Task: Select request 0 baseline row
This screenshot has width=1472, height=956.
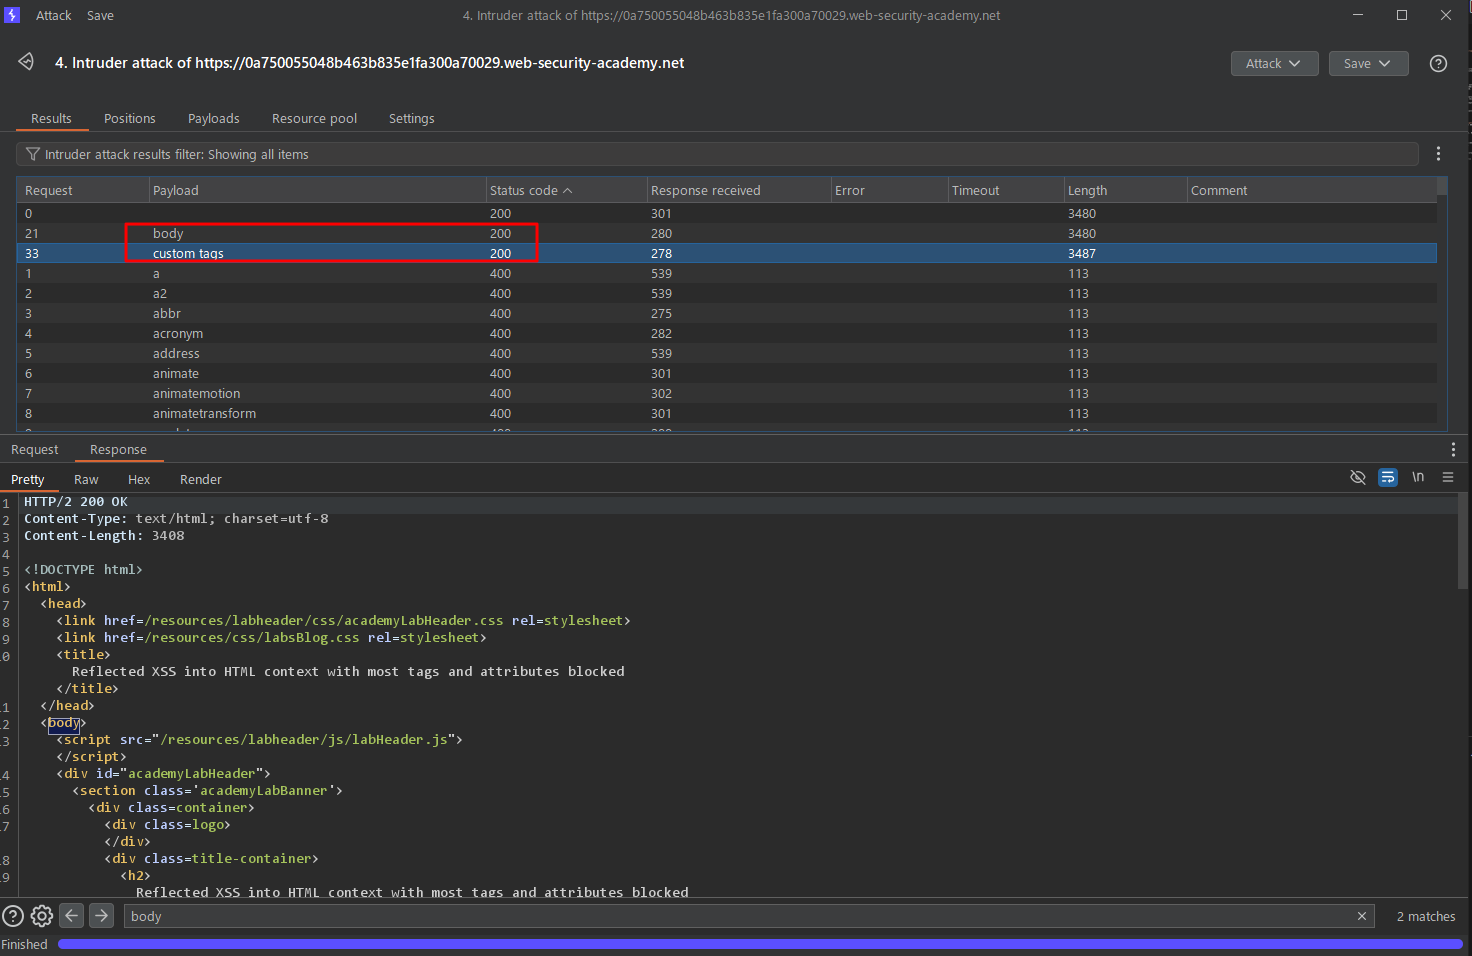Action: [x=727, y=213]
